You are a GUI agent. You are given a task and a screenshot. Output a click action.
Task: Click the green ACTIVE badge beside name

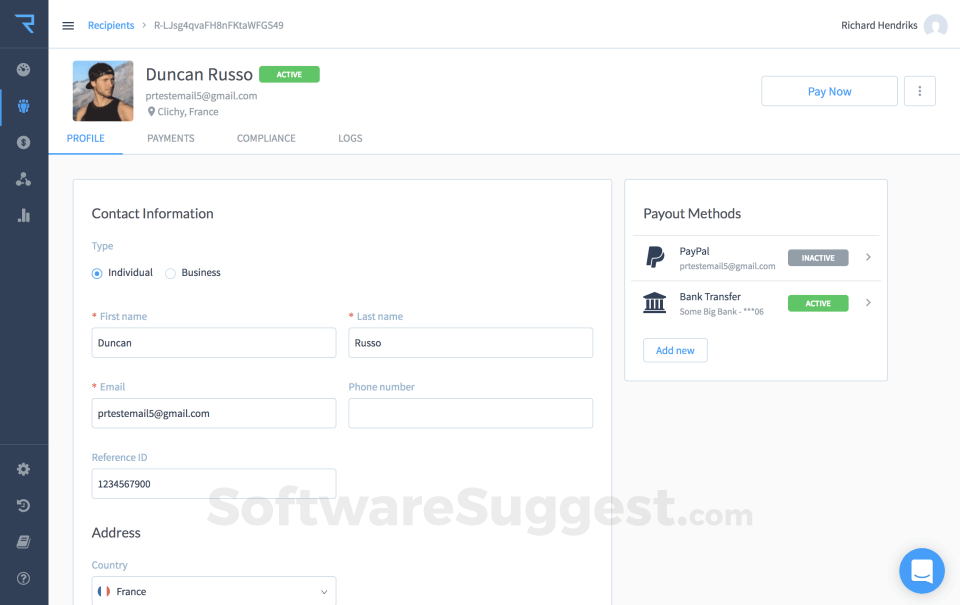point(289,74)
